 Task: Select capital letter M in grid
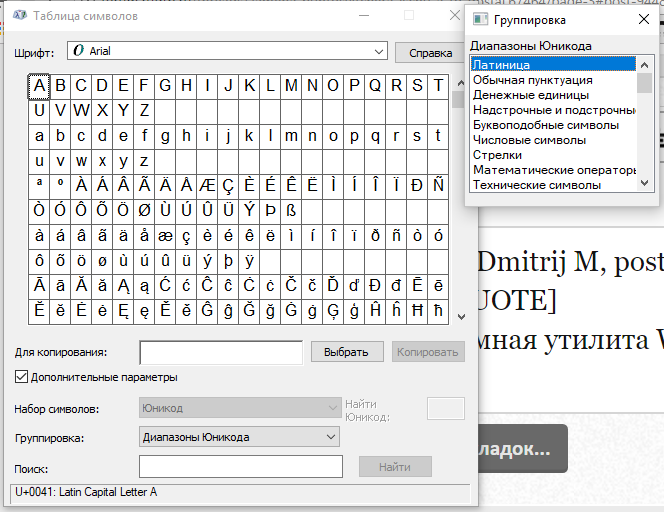tap(291, 86)
